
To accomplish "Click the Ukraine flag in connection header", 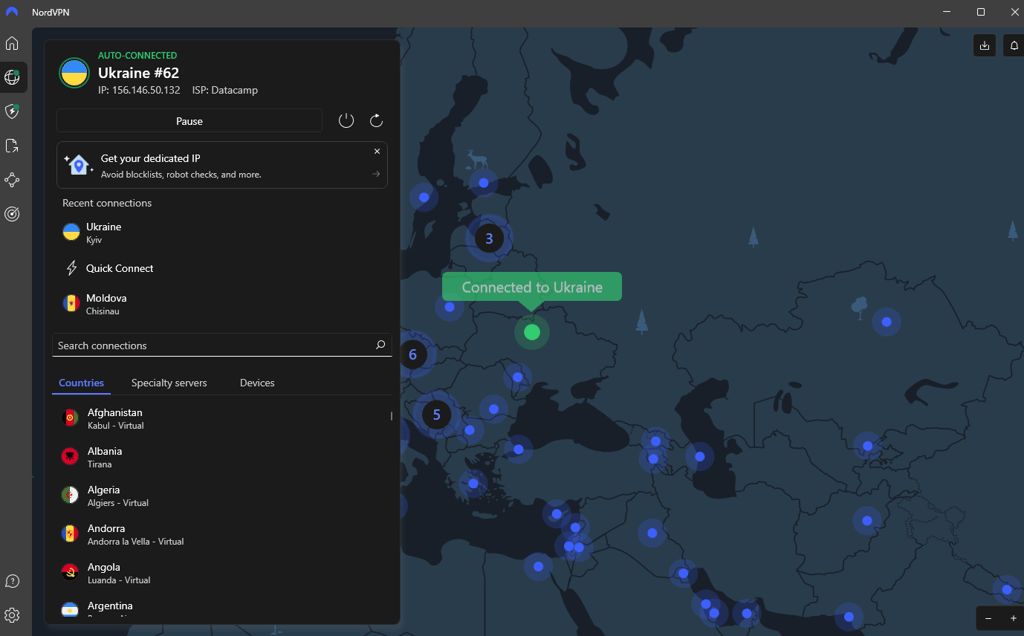I will (x=74, y=72).
